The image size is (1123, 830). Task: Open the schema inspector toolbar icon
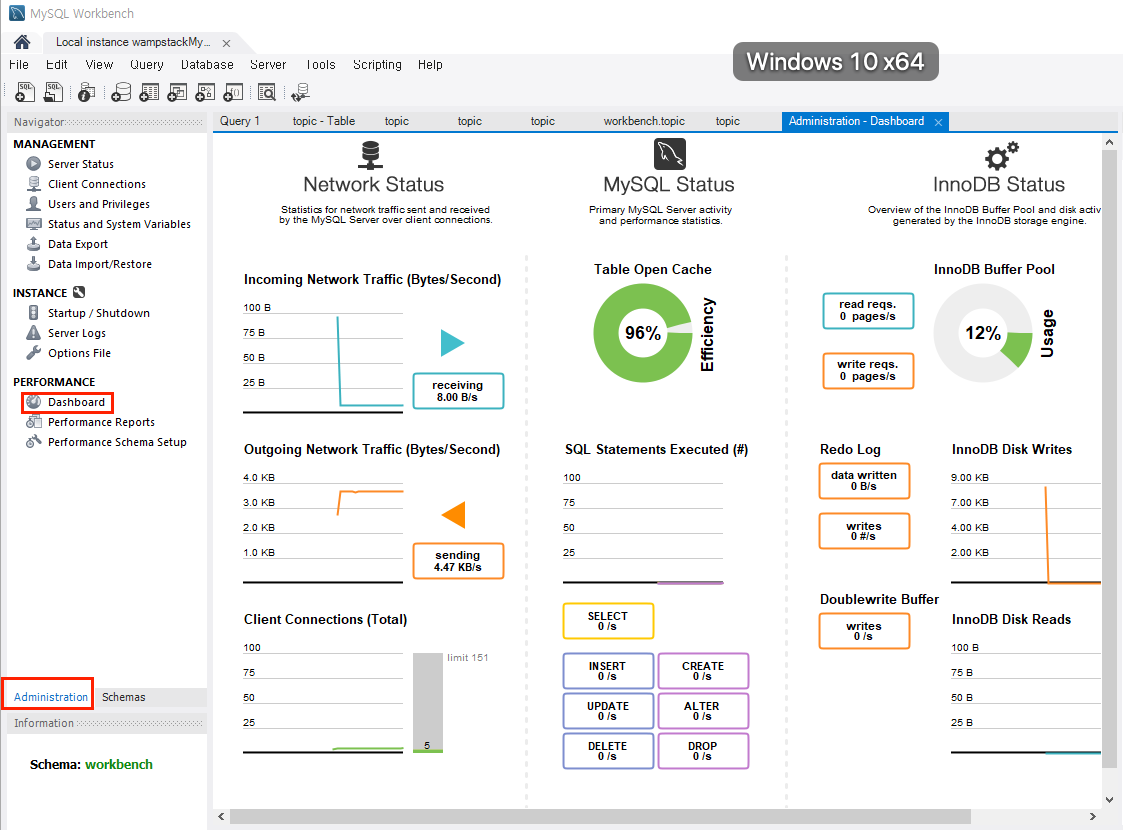87,92
